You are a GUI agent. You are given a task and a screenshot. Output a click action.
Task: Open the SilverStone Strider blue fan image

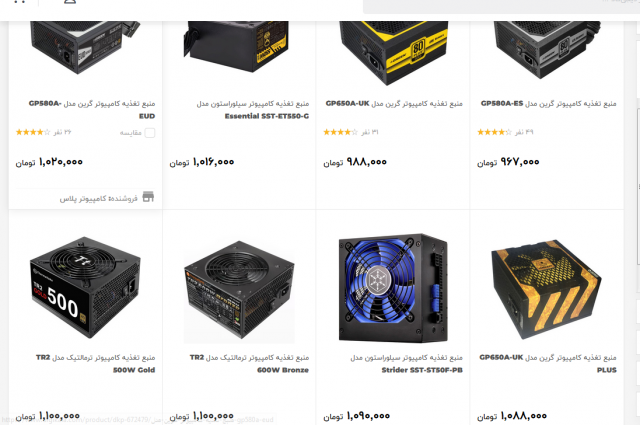pyautogui.click(x=393, y=288)
